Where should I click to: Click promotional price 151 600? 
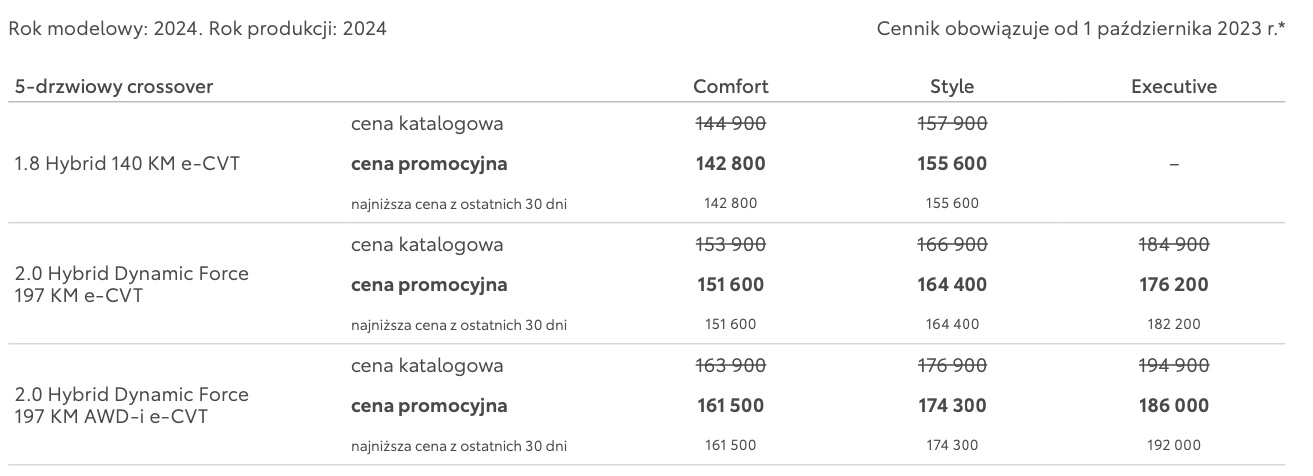pos(730,285)
